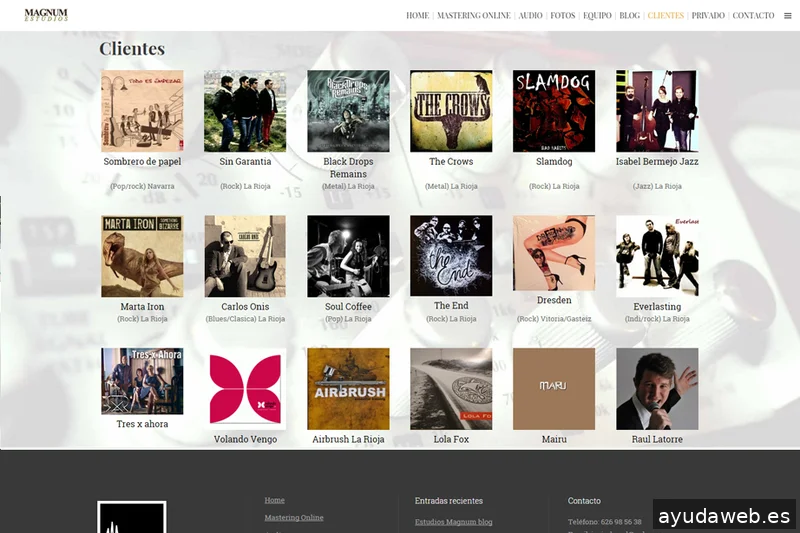Screen dimensions: 800x533
Task: Click The Crows title text
Action: pos(451,161)
